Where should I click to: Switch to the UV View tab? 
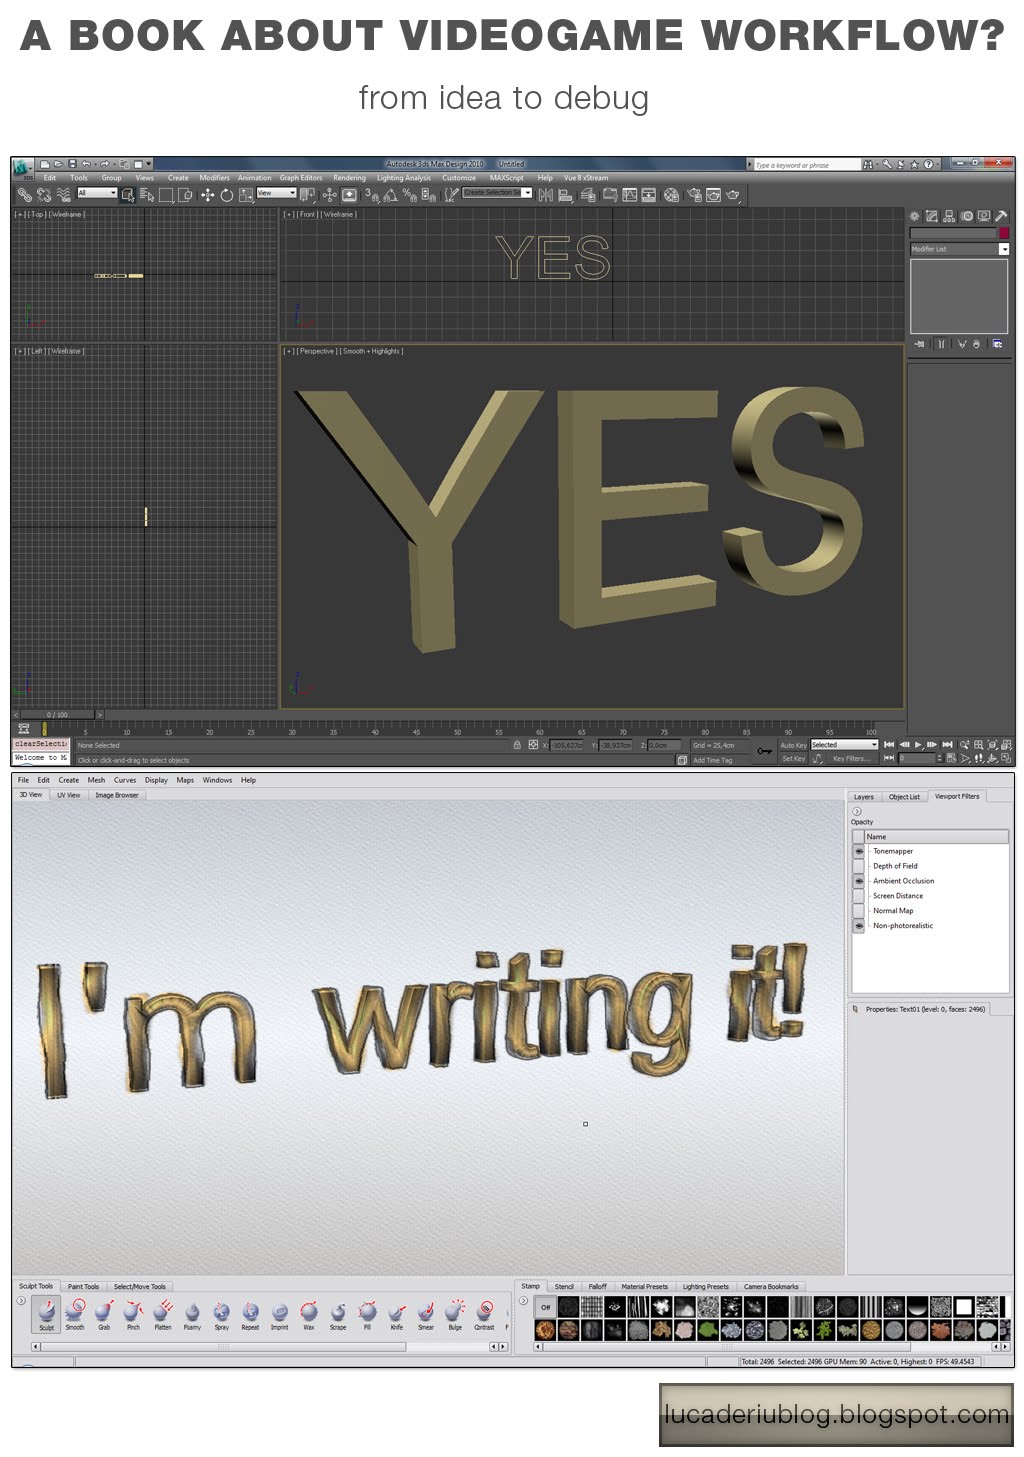click(68, 795)
